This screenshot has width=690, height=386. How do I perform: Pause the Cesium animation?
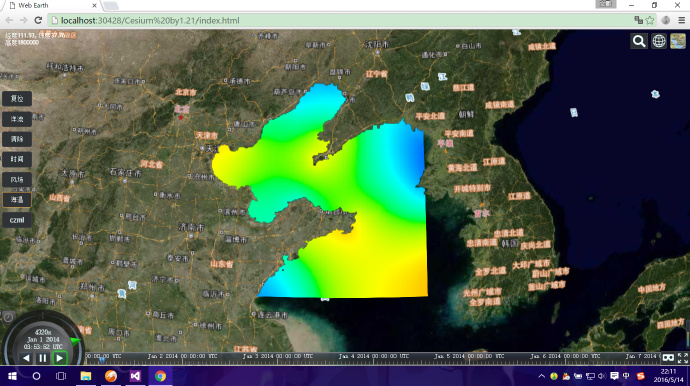[x=43, y=358]
